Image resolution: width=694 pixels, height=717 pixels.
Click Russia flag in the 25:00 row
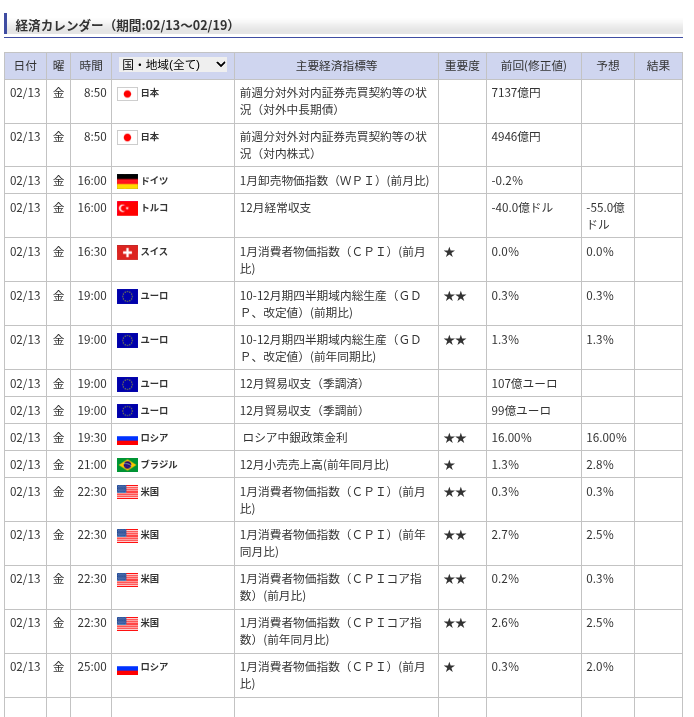pyautogui.click(x=127, y=667)
